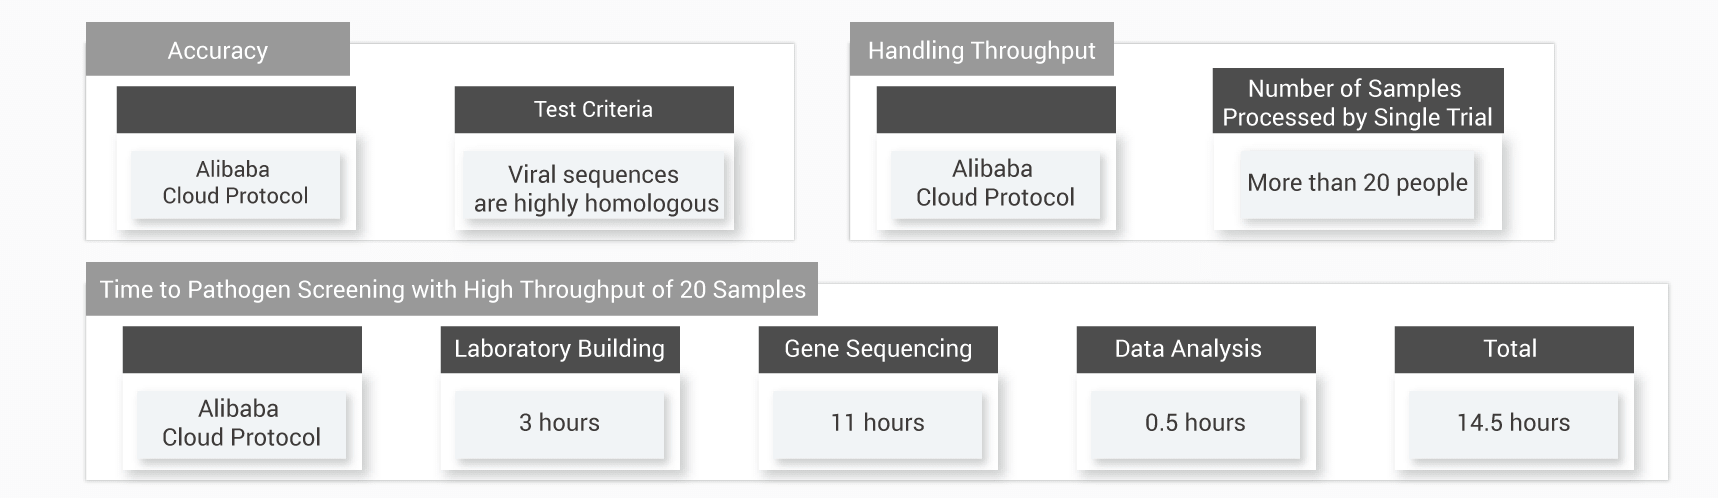Select the More than 20 people cell
This screenshot has width=1718, height=498.
(x=1357, y=183)
